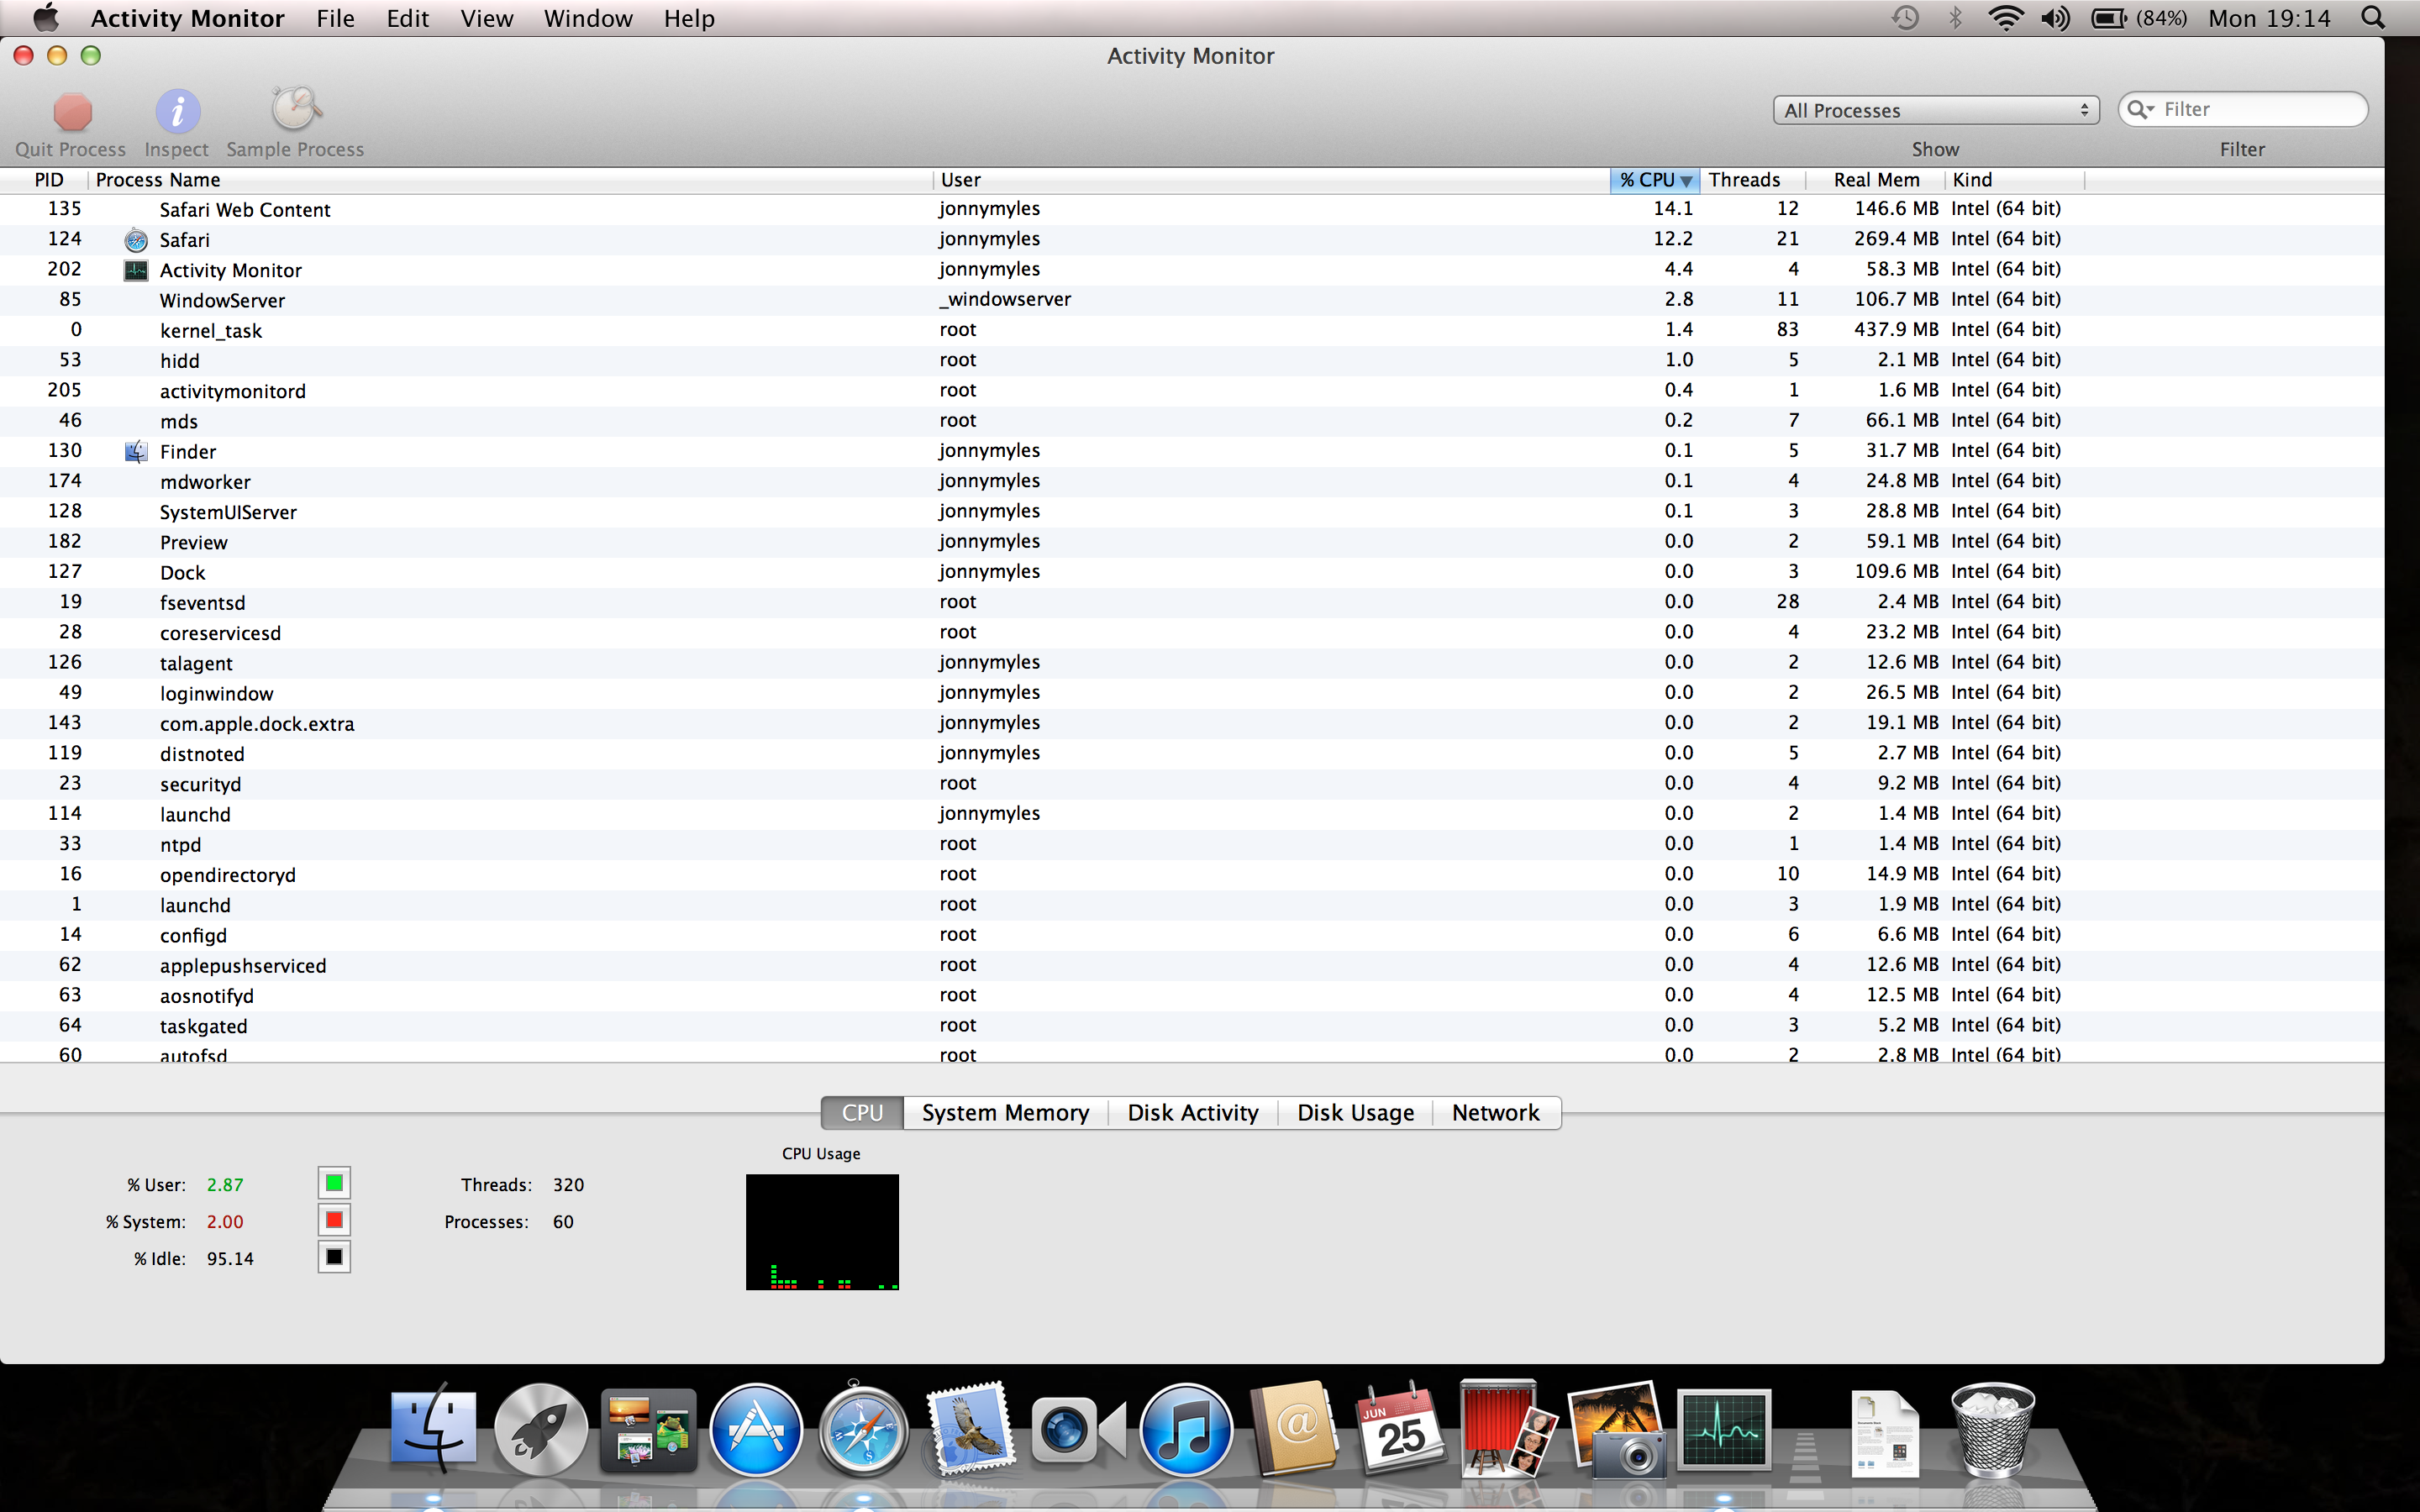Switch to the System Memory tab
Viewport: 2420px width, 1512px height.
(1005, 1113)
